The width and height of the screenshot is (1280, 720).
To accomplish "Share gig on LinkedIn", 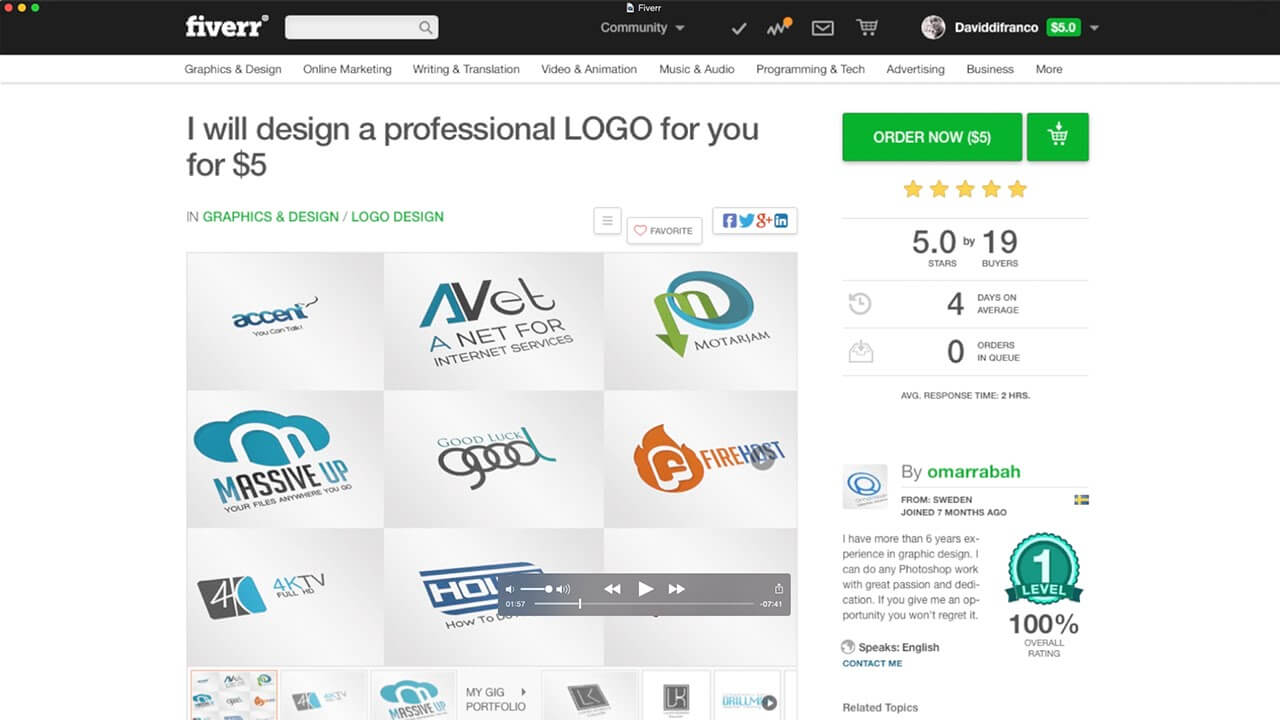I will (781, 221).
